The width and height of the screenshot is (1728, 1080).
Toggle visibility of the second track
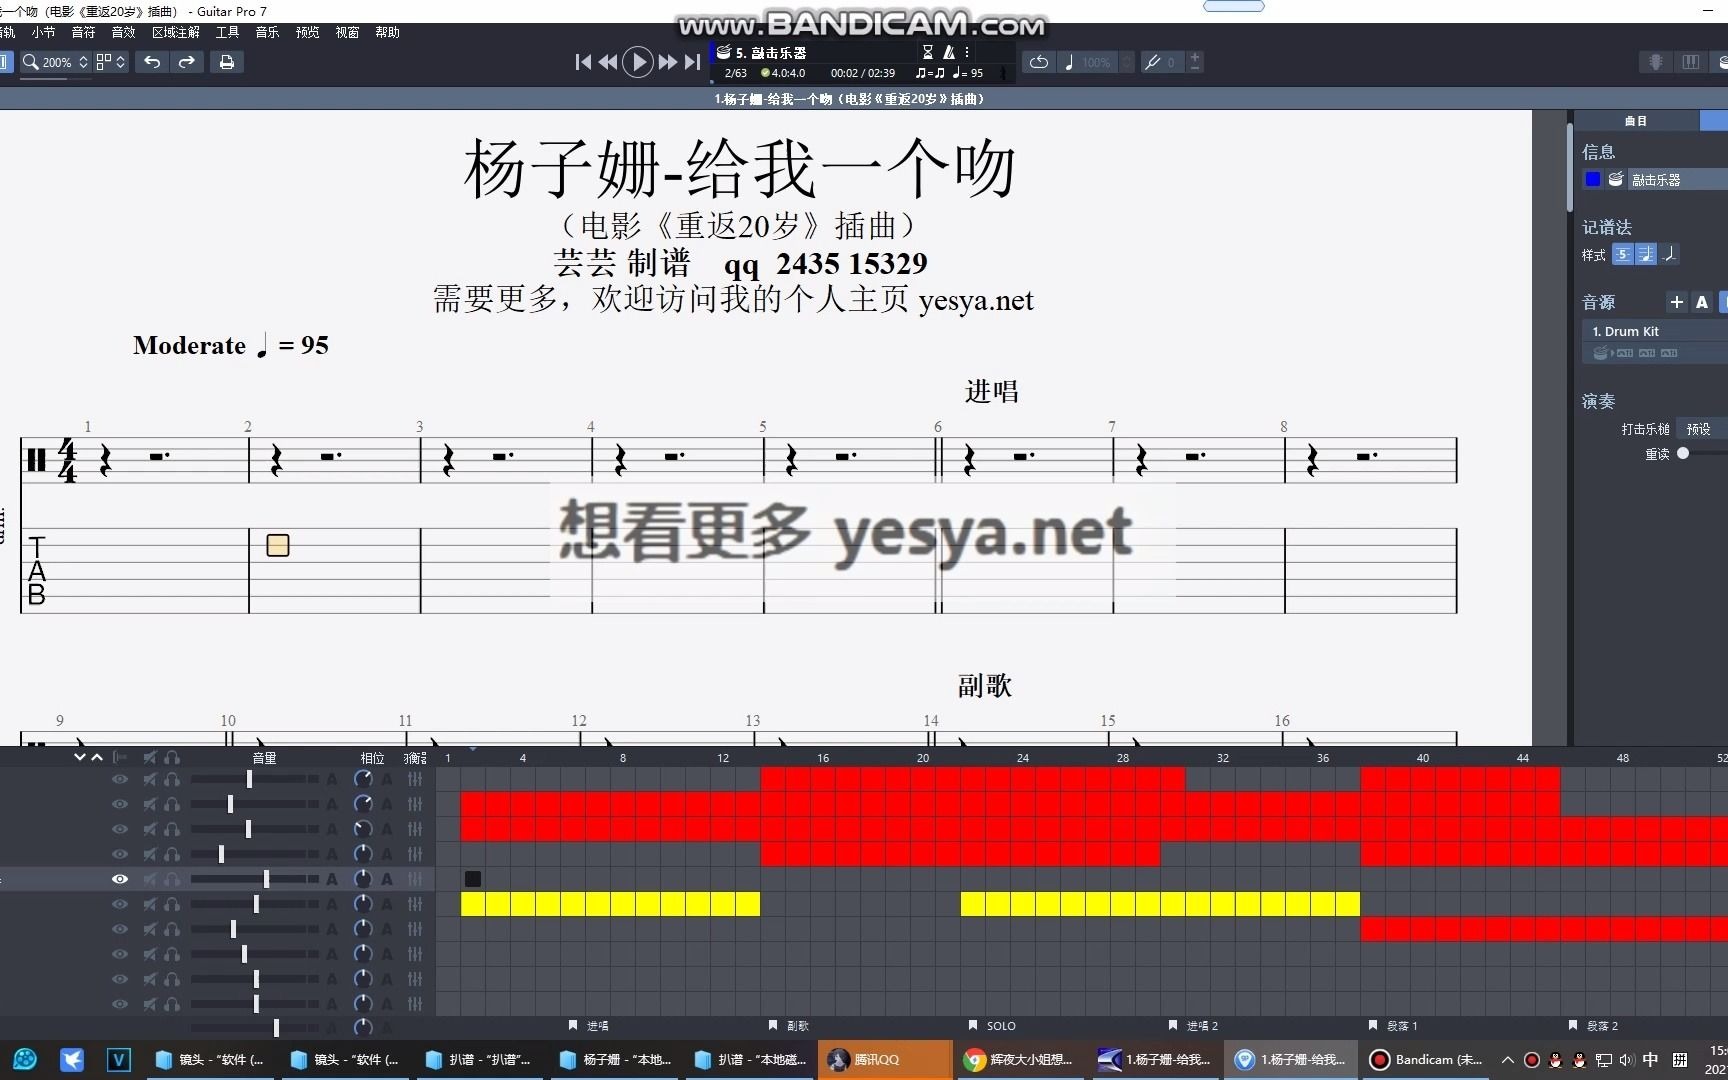point(120,804)
